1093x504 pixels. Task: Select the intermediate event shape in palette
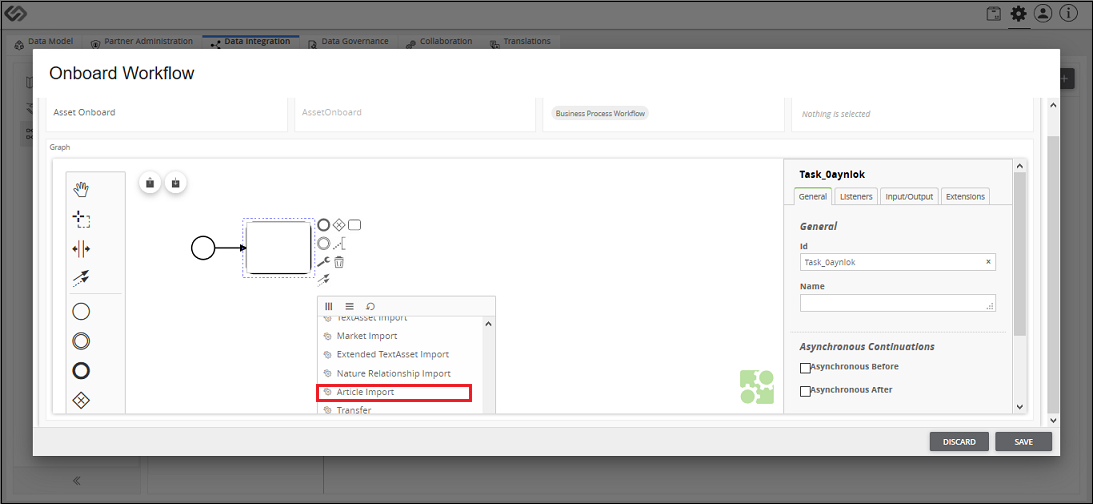(82, 341)
